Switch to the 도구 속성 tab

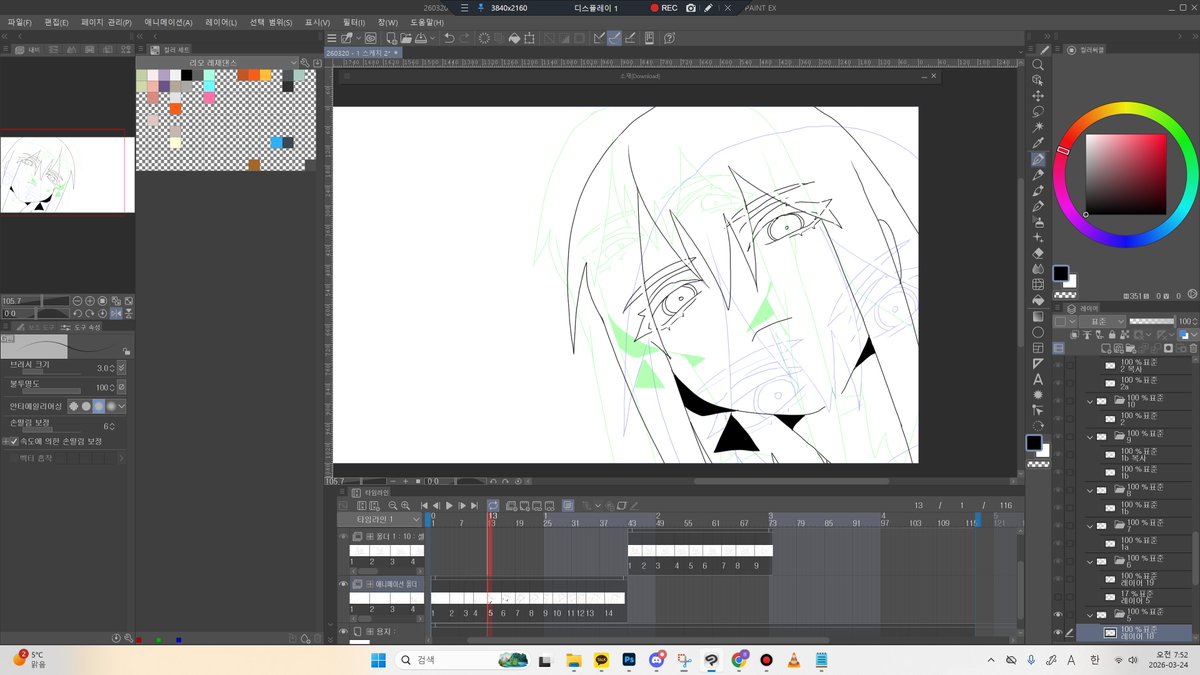[82, 327]
